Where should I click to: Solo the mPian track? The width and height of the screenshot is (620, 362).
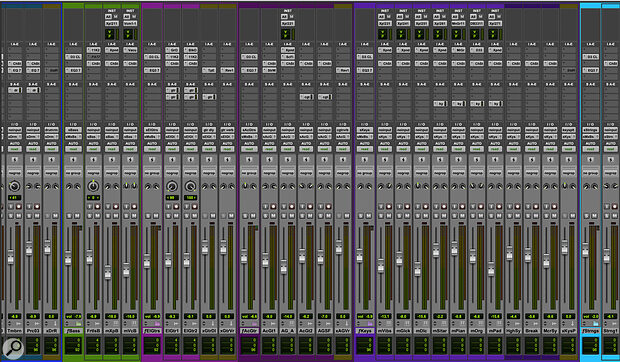455,216
